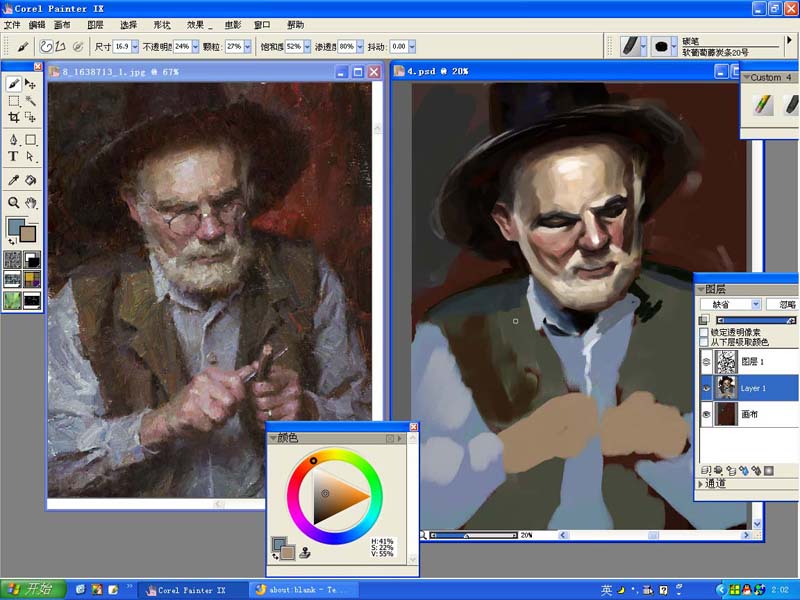
Task: Select the Layer Adjuster tool
Action: coord(31,83)
